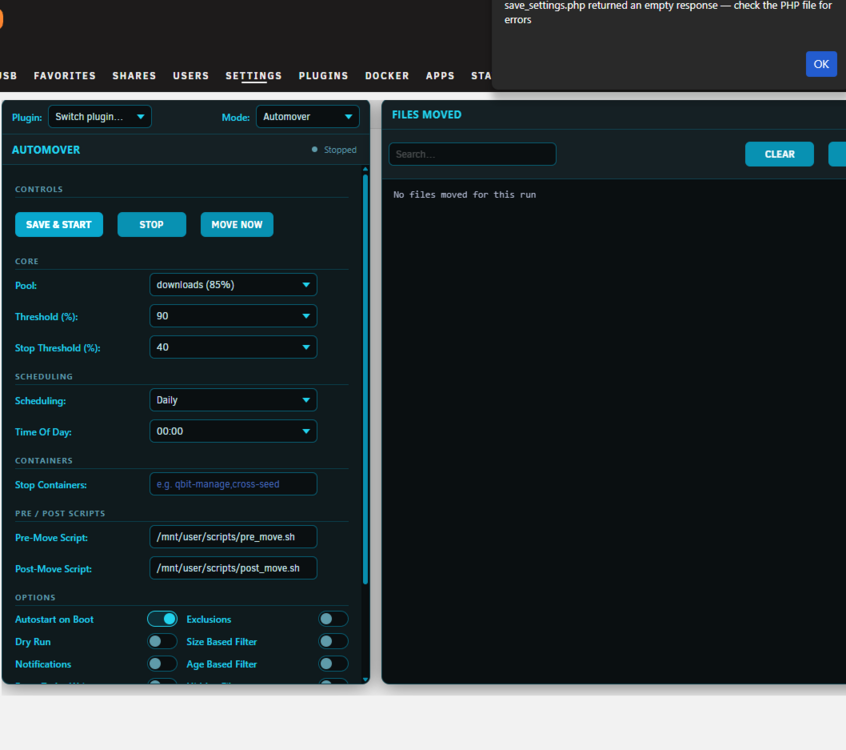The image size is (846, 750).
Task: Enable the Notifications toggle
Action: click(162, 664)
